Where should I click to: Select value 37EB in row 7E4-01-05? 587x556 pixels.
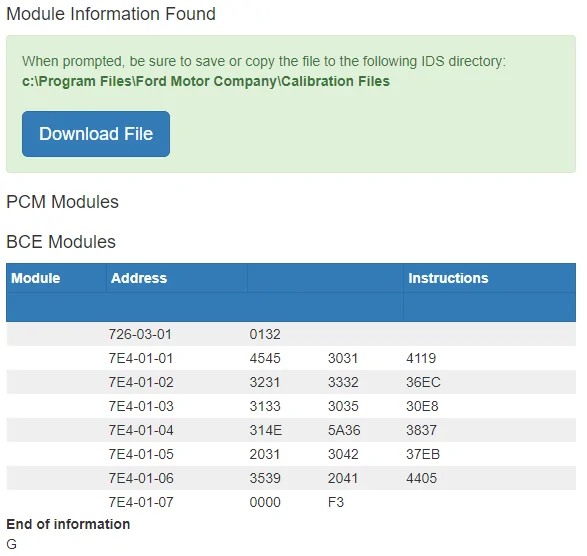coord(423,454)
